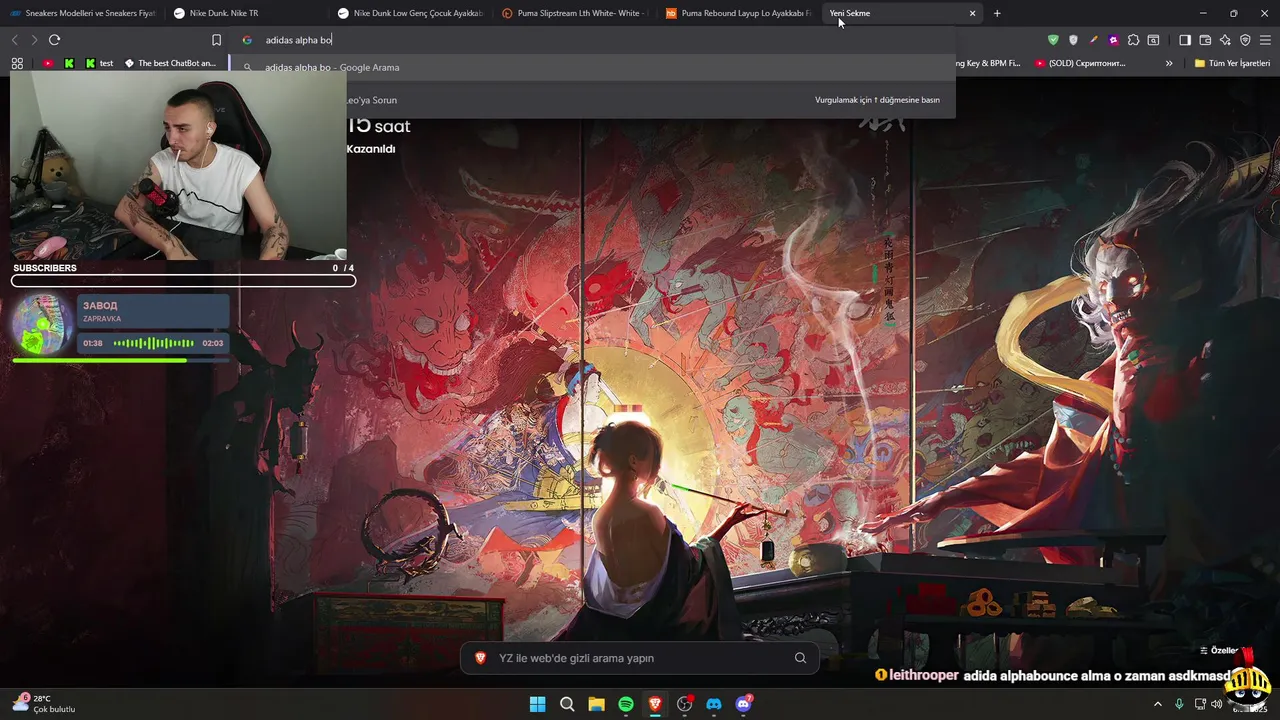This screenshot has height=720, width=1280.
Task: Go forward with the browser forward arrow
Action: click(34, 40)
